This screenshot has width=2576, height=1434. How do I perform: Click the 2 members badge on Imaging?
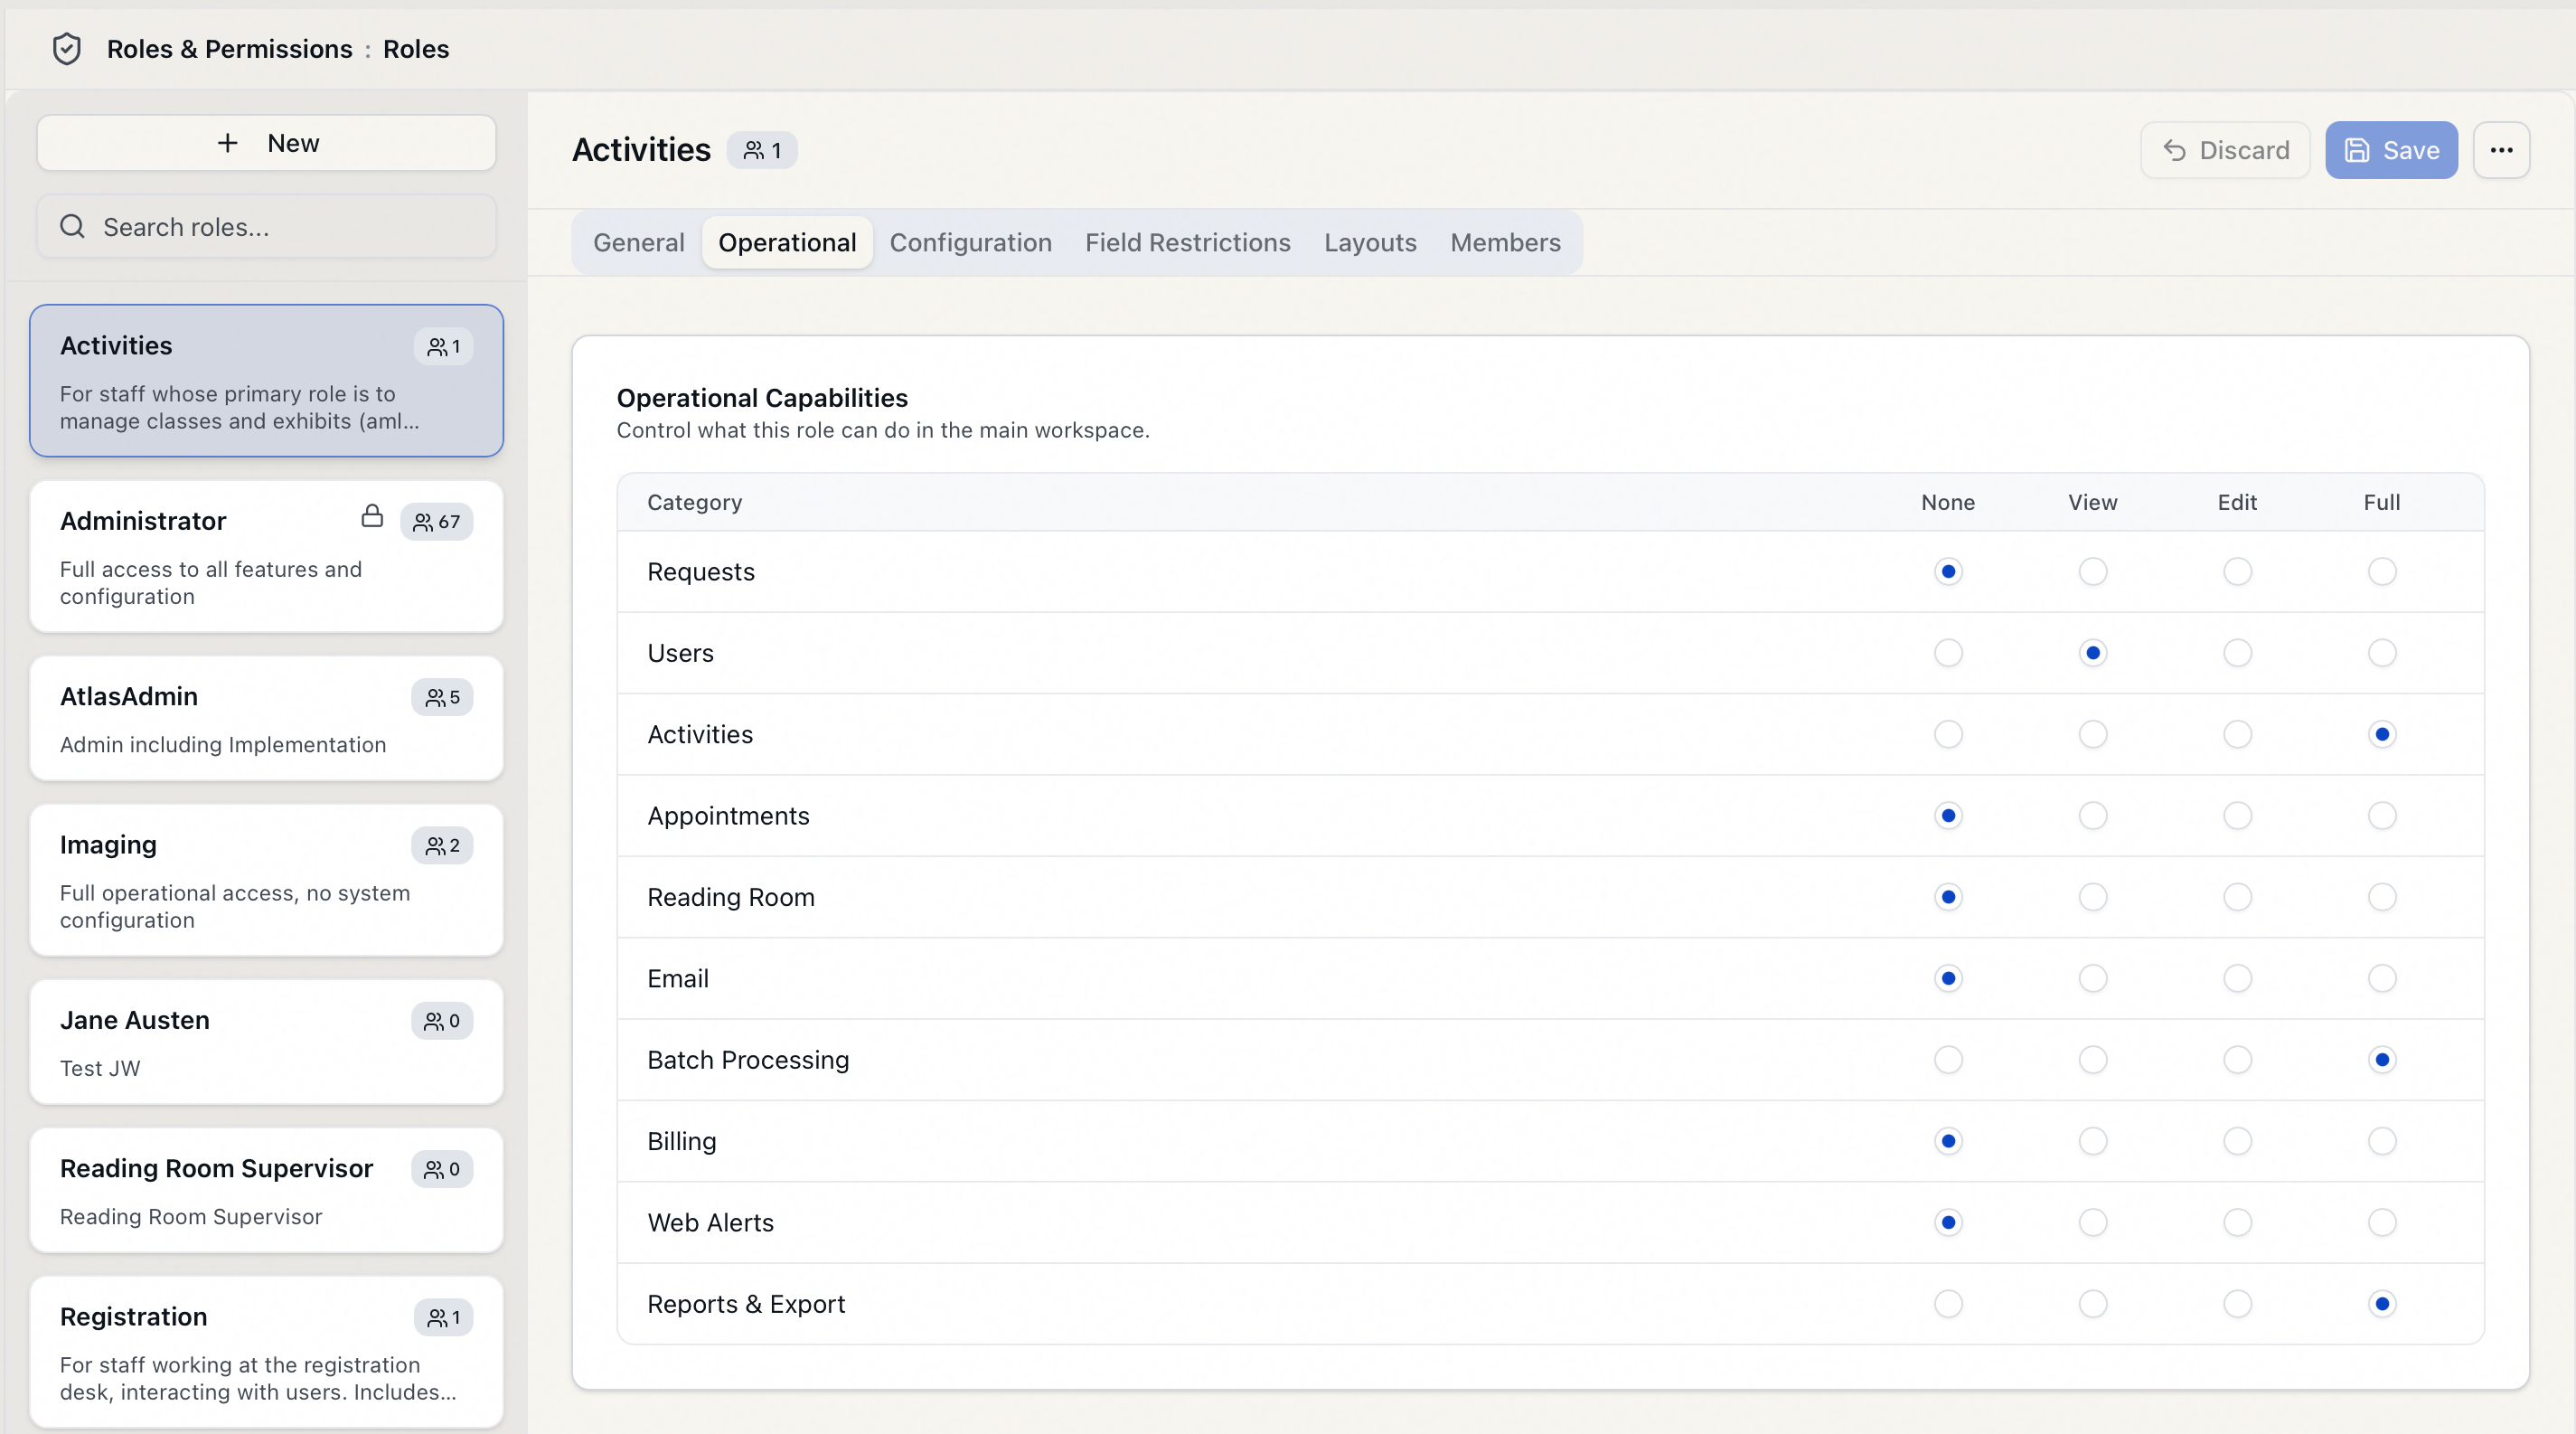click(x=442, y=846)
